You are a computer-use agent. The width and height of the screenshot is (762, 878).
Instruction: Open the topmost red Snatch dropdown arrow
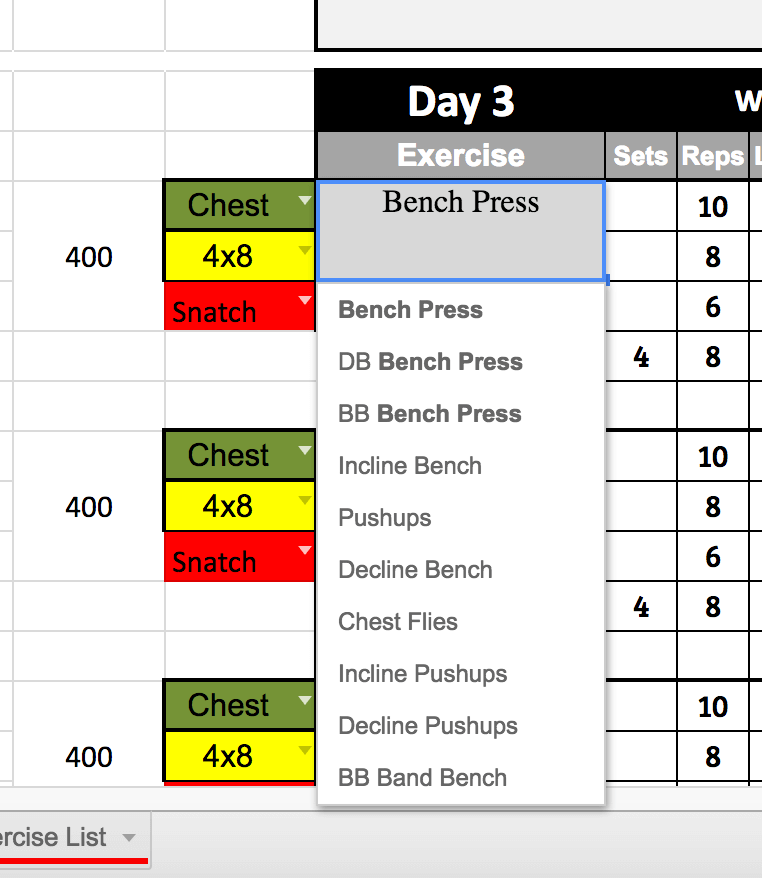(x=305, y=301)
